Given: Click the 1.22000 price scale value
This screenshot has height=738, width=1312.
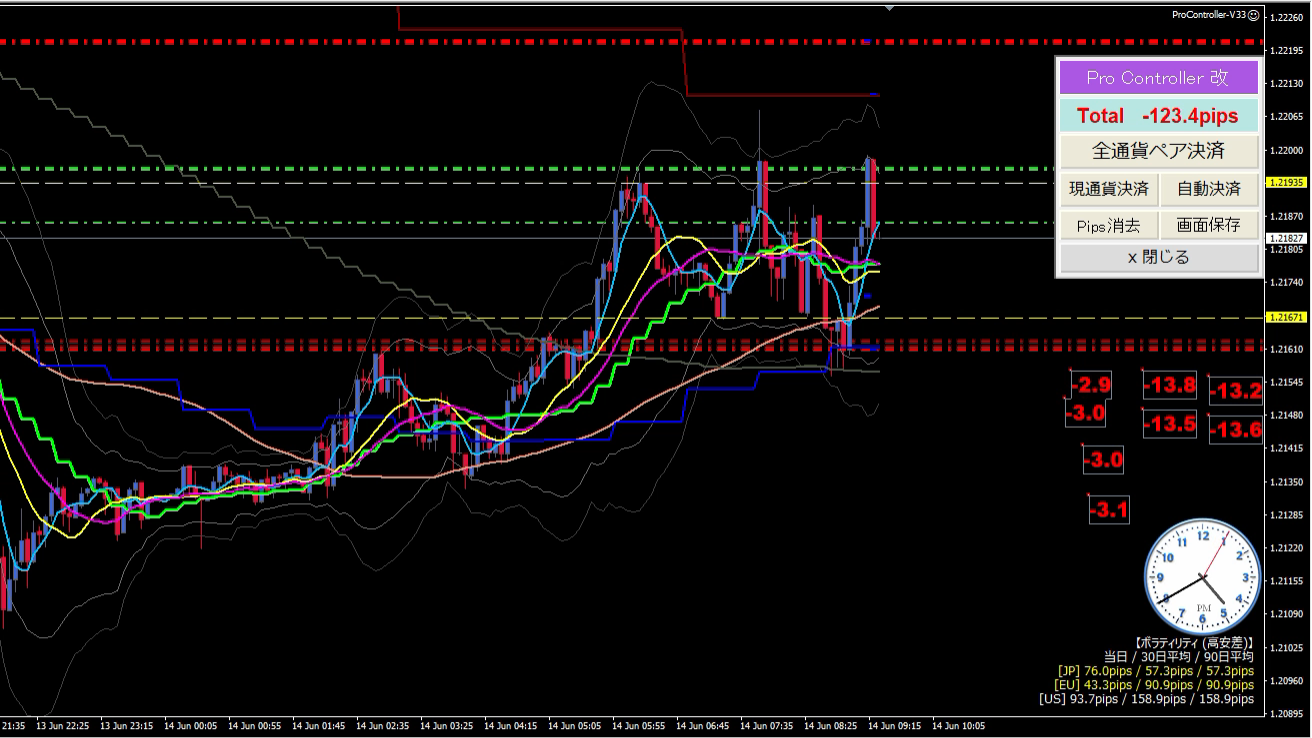Looking at the screenshot, I should click(1285, 150).
